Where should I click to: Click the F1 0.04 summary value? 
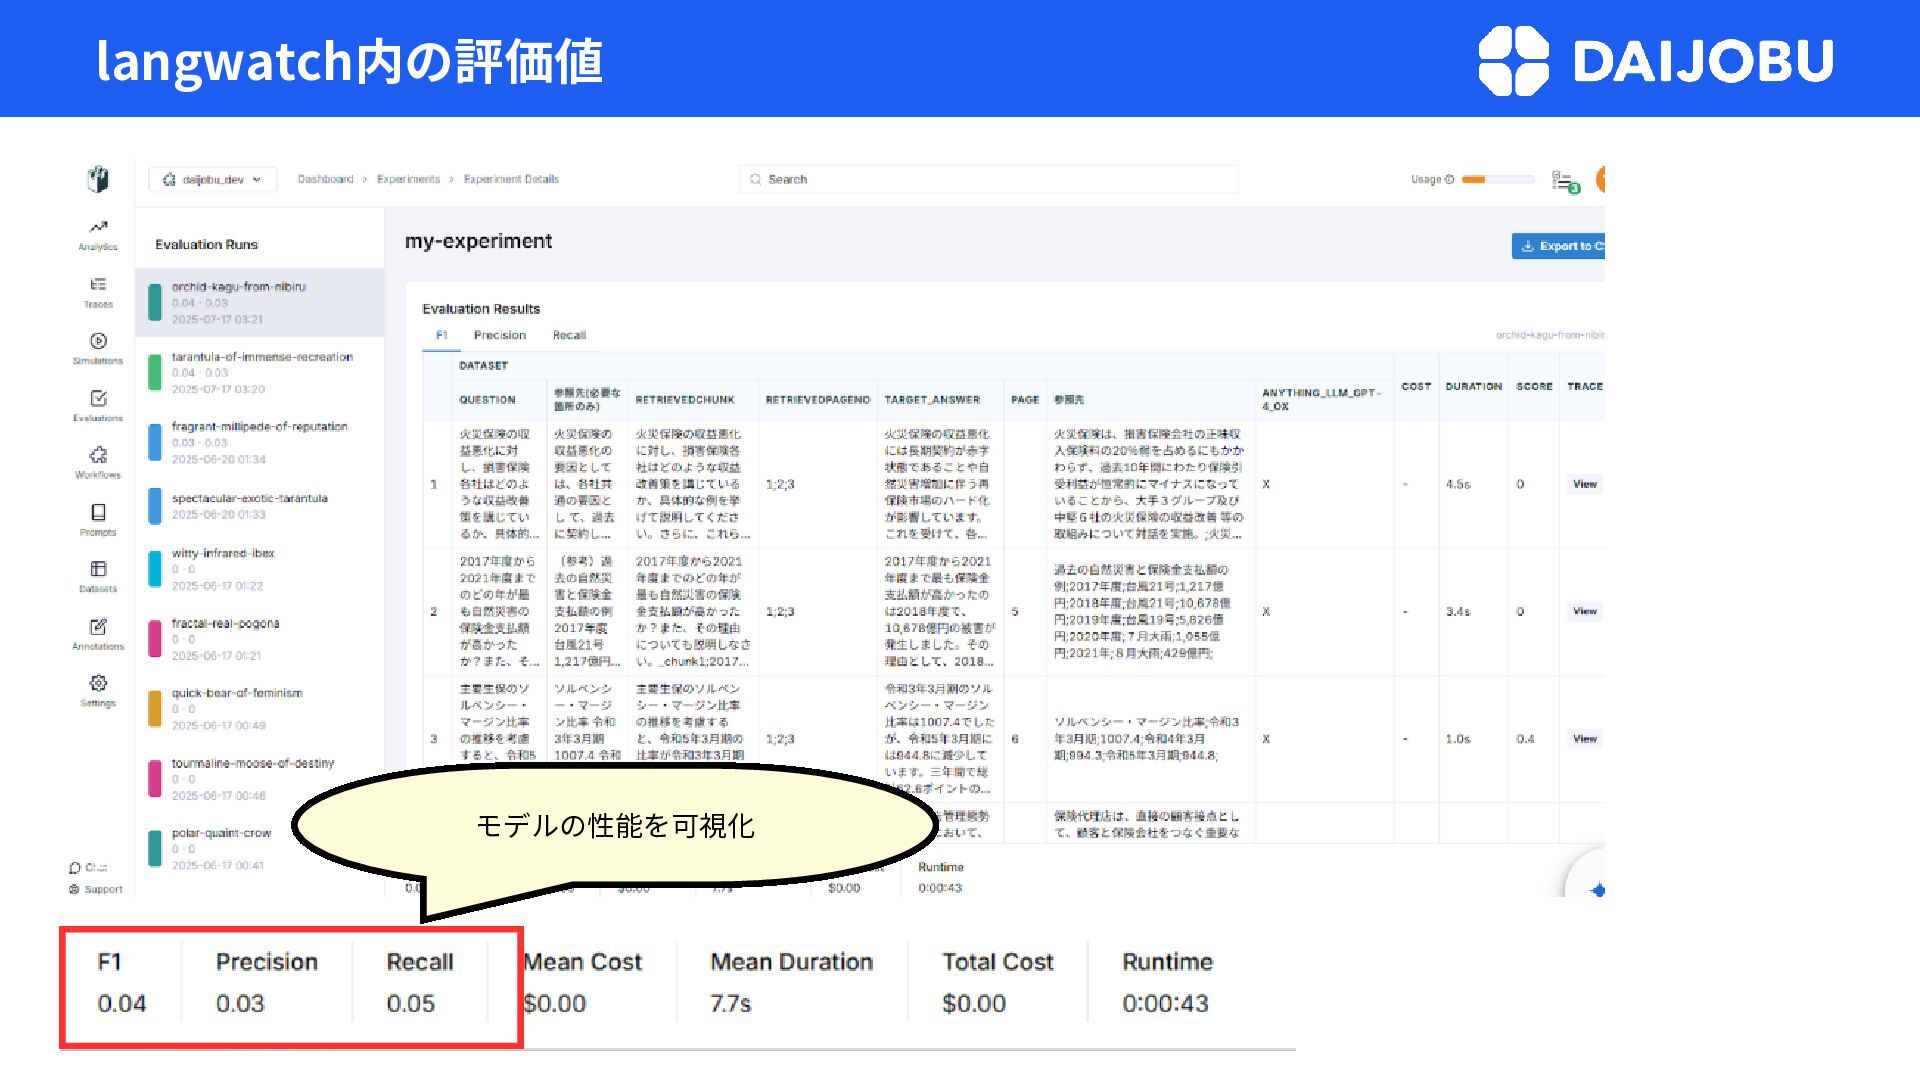(x=122, y=1004)
